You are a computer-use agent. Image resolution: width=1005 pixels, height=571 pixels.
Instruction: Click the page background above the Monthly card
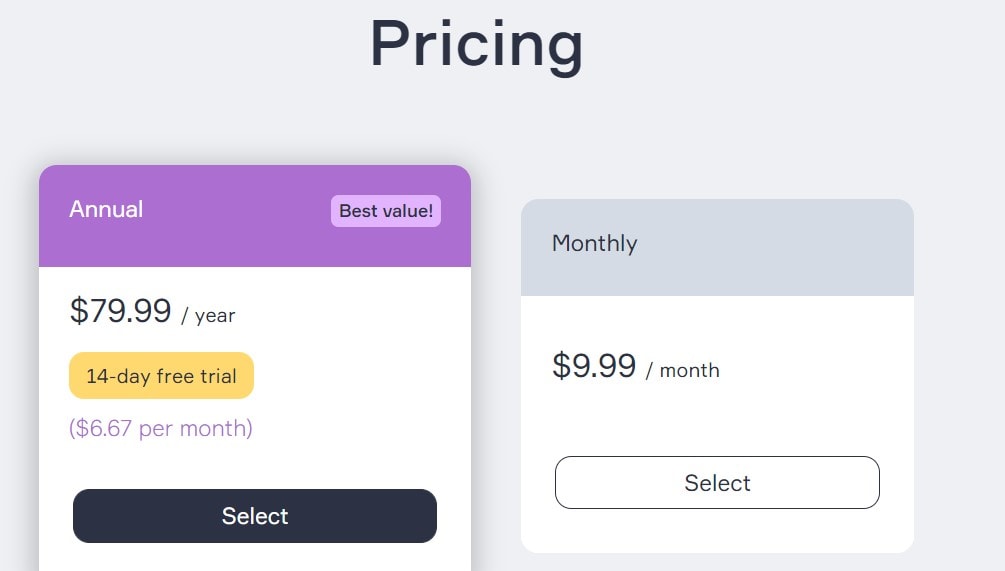click(717, 150)
